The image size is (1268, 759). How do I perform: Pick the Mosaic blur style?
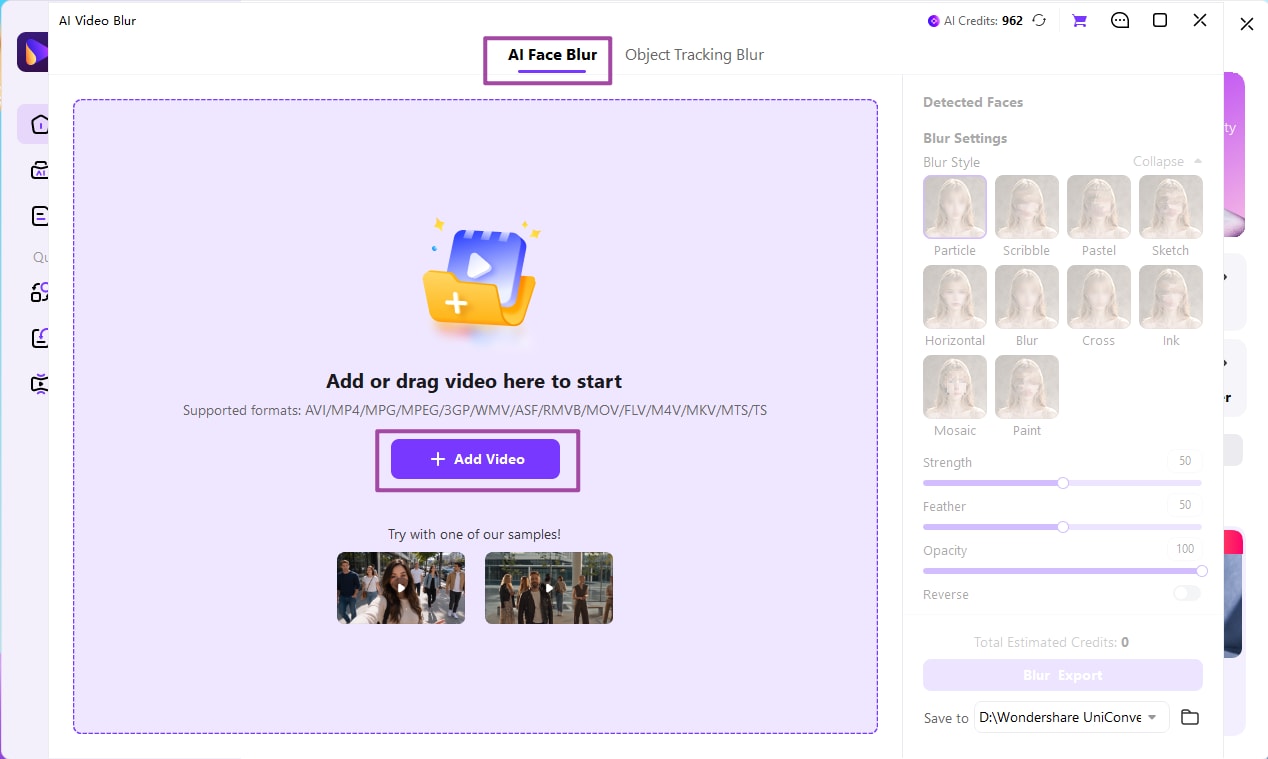[x=955, y=387]
